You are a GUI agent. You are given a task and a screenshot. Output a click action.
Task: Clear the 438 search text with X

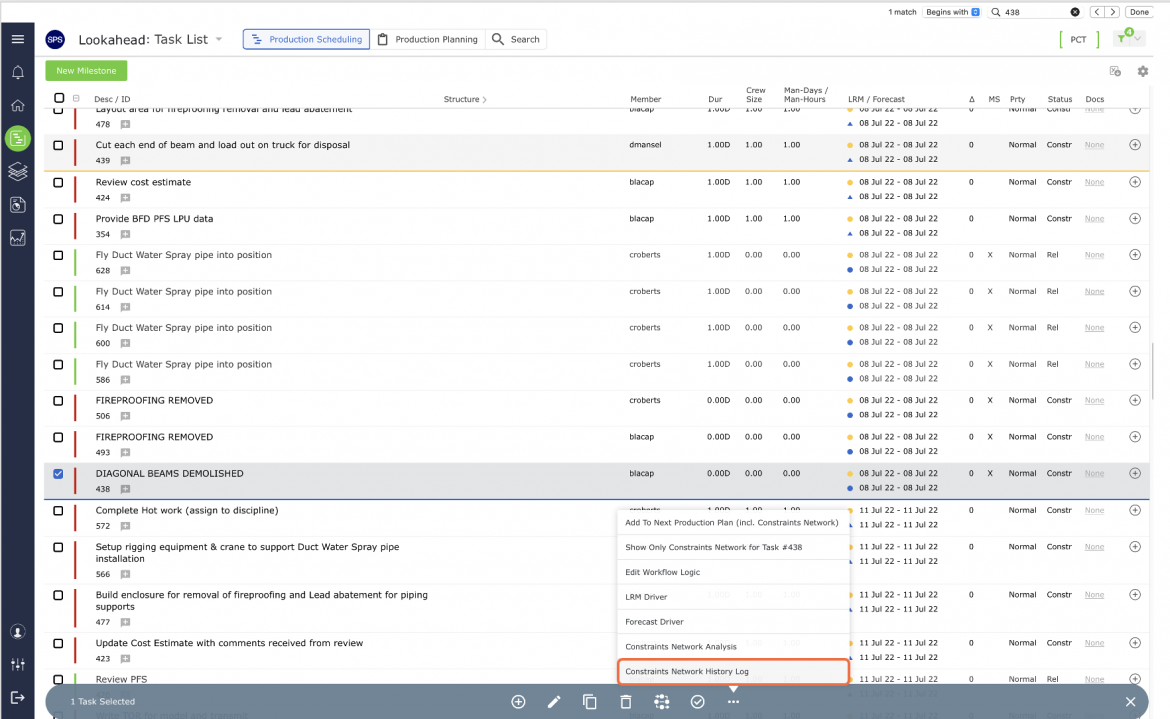pos(1074,12)
